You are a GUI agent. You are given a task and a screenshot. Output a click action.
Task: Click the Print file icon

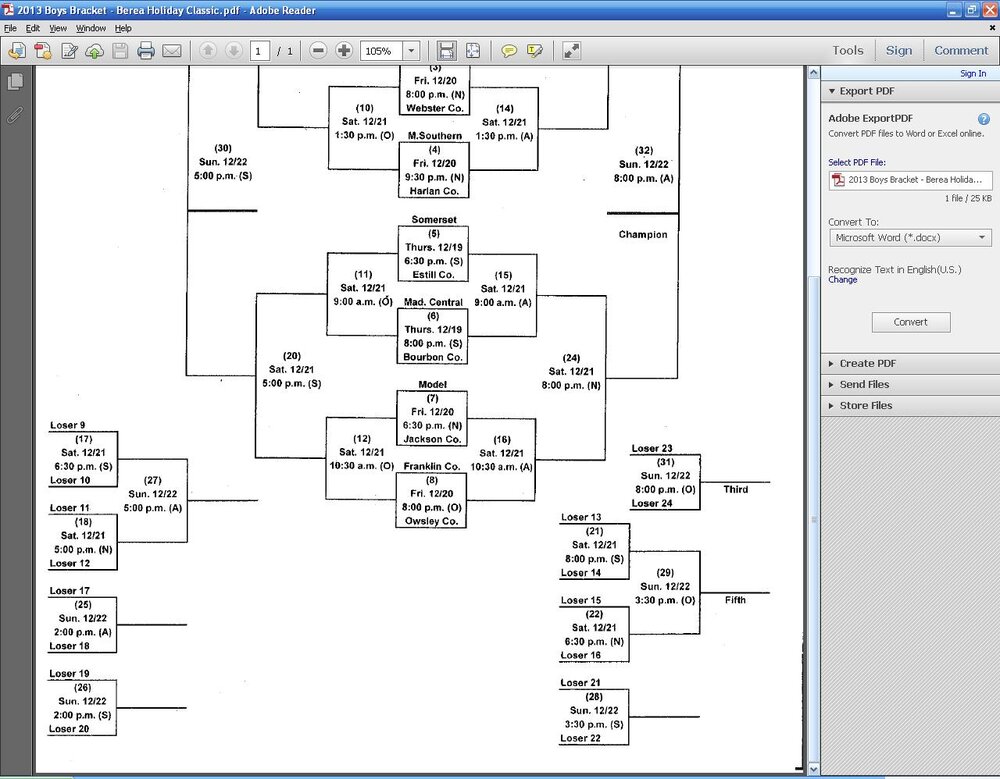click(x=146, y=51)
